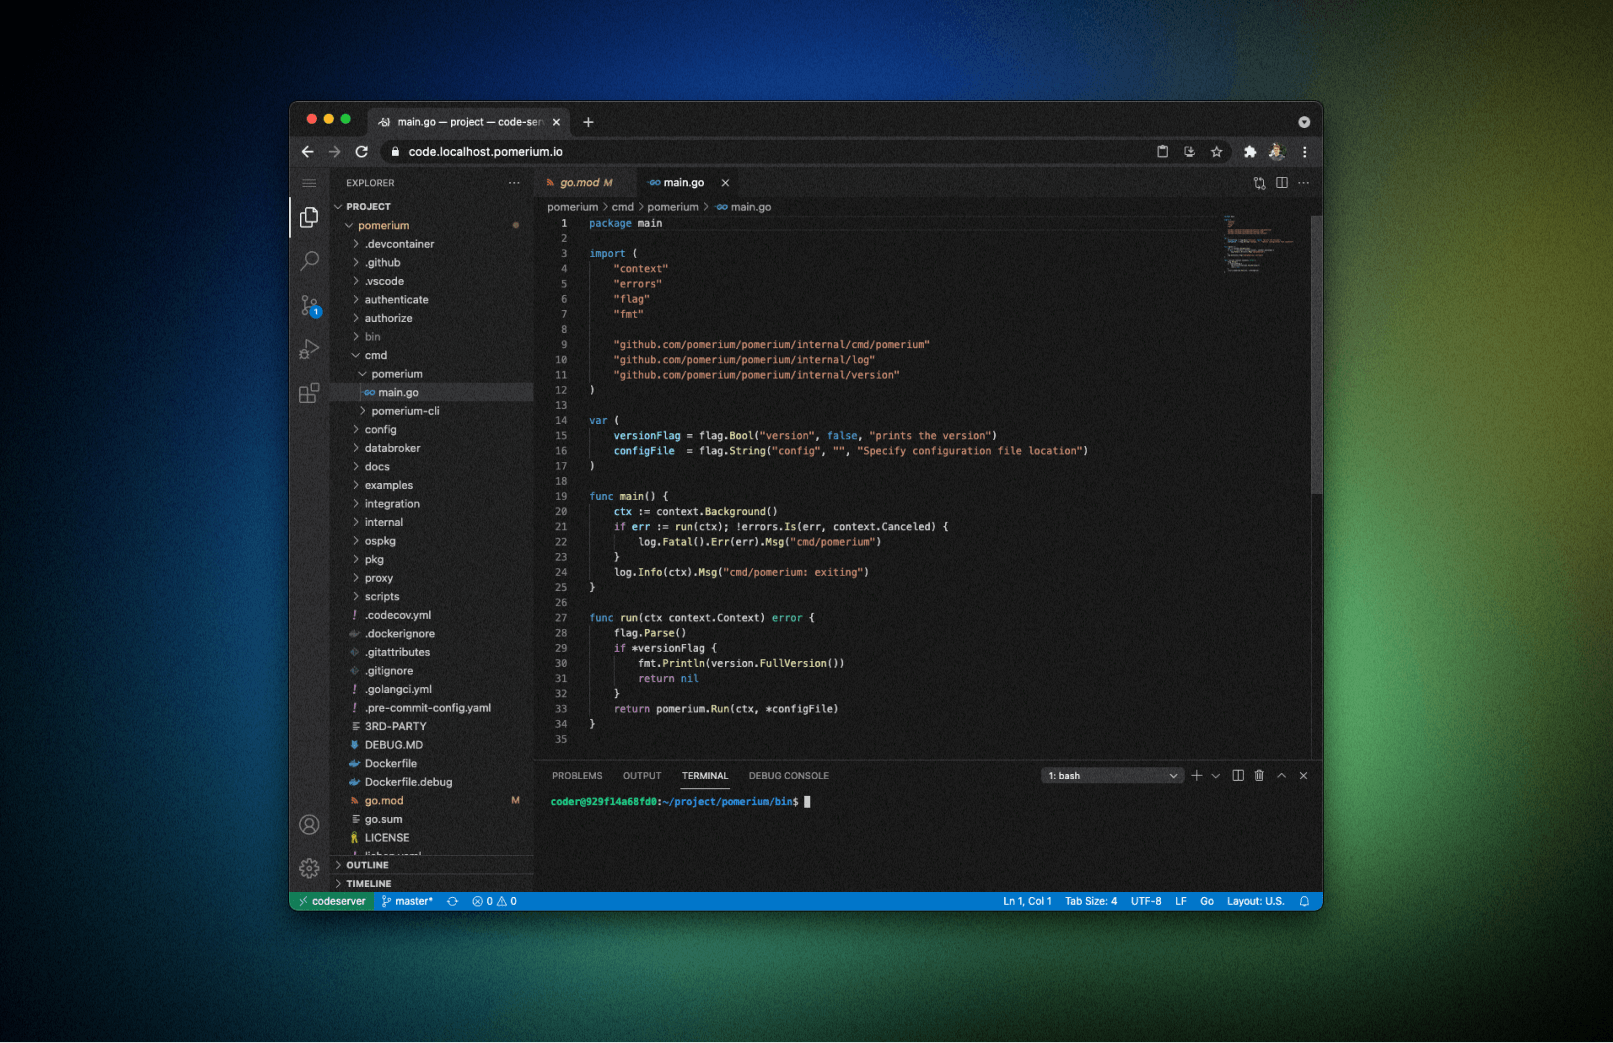Open the Manage gear menu
The width and height of the screenshot is (1613, 1043).
point(309,868)
